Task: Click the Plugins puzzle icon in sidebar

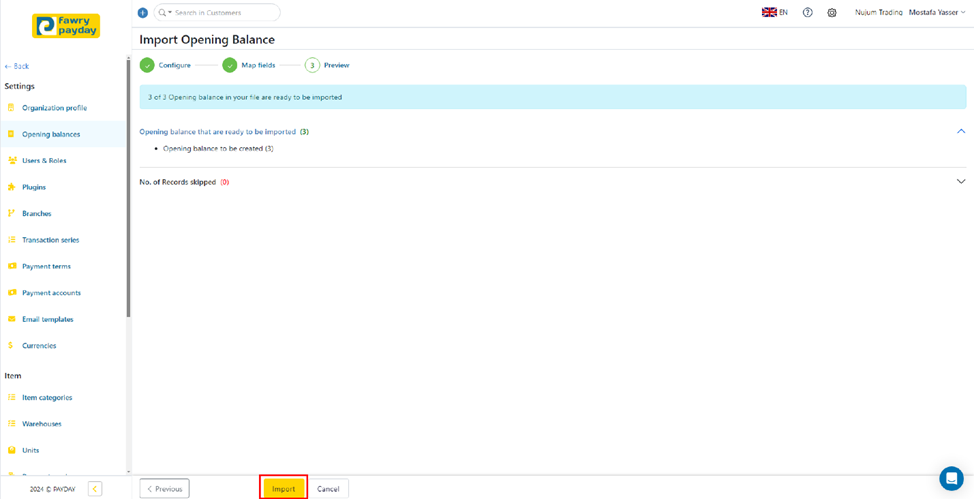Action: click(x=12, y=187)
